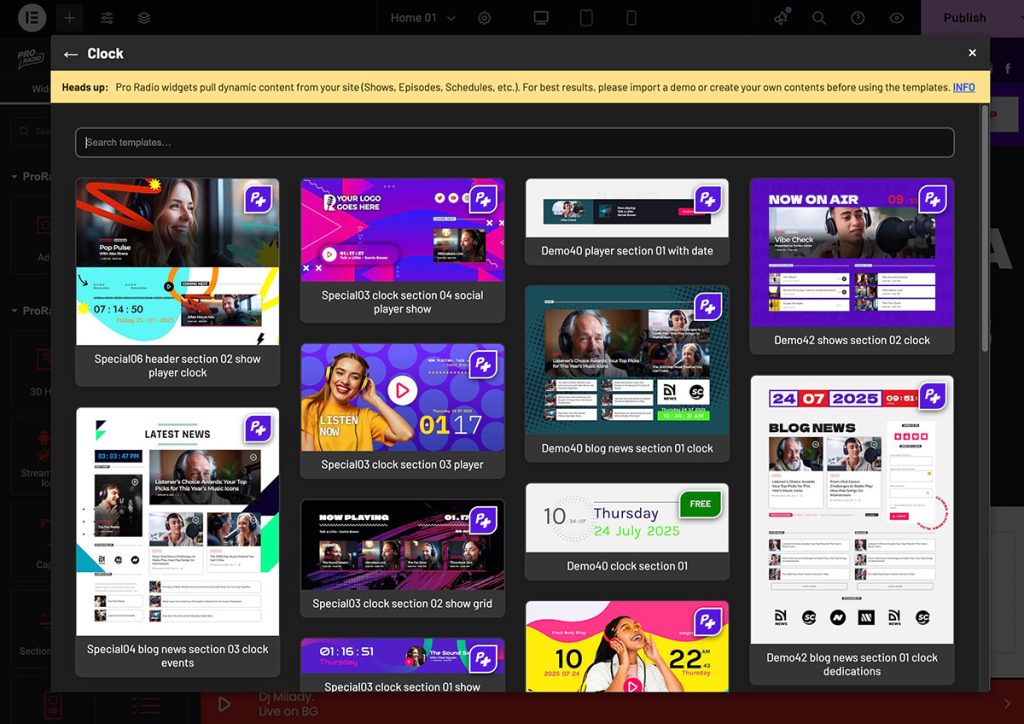Switch to desktop responsive view
Image resolution: width=1024 pixels, height=724 pixels.
coord(541,18)
